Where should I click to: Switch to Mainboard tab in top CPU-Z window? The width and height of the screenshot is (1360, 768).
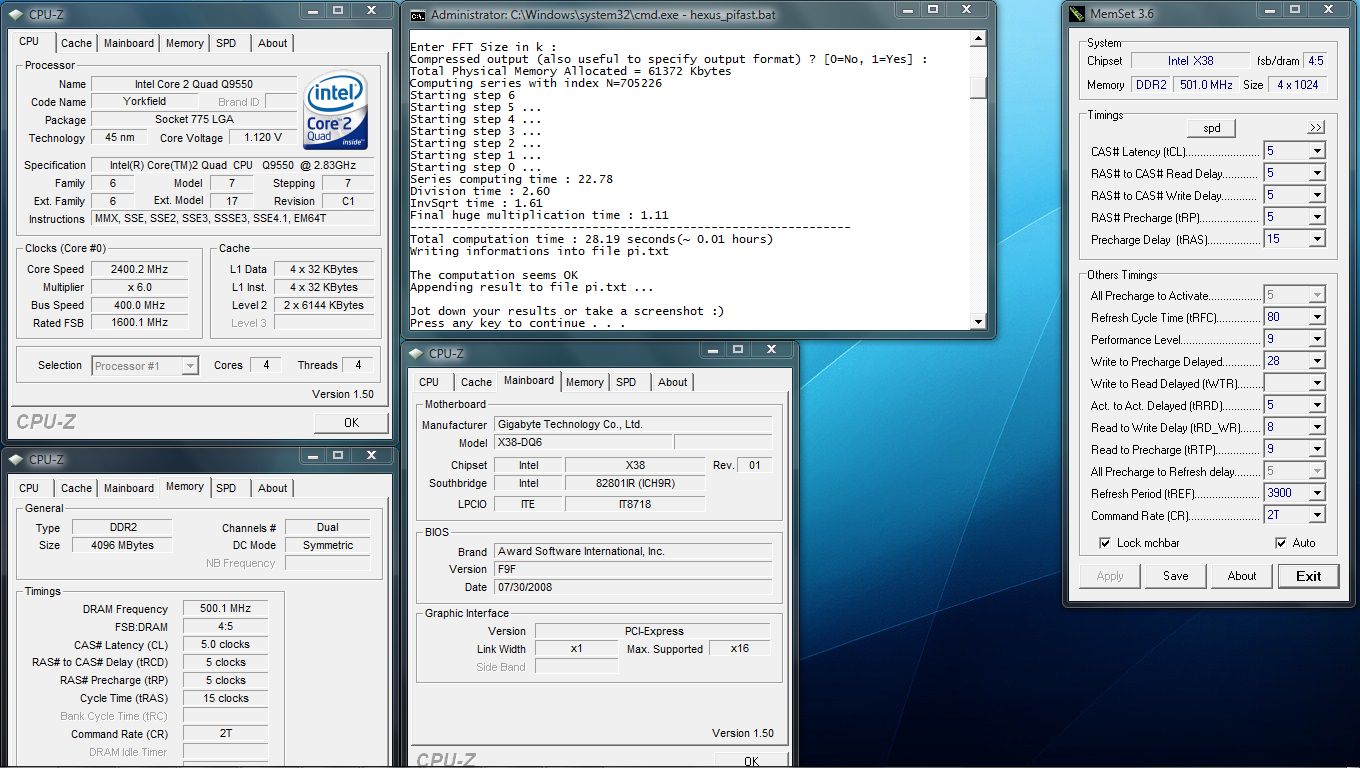[129, 43]
